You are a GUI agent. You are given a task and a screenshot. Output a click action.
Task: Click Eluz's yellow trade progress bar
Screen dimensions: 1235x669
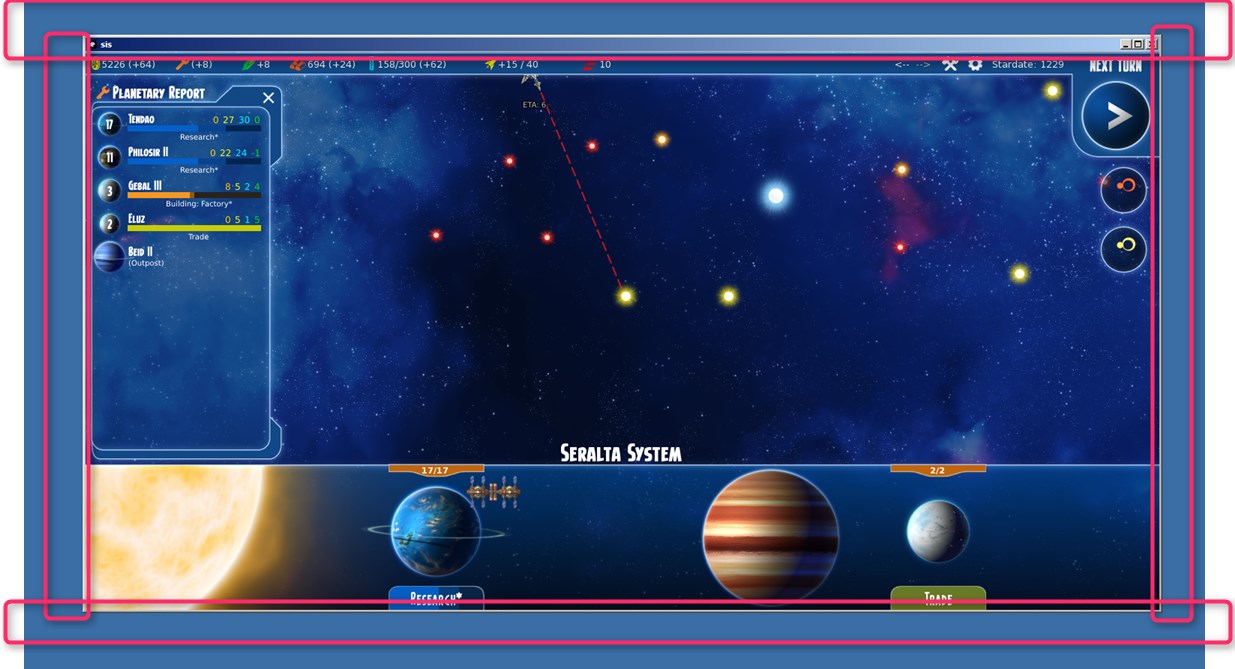194,228
